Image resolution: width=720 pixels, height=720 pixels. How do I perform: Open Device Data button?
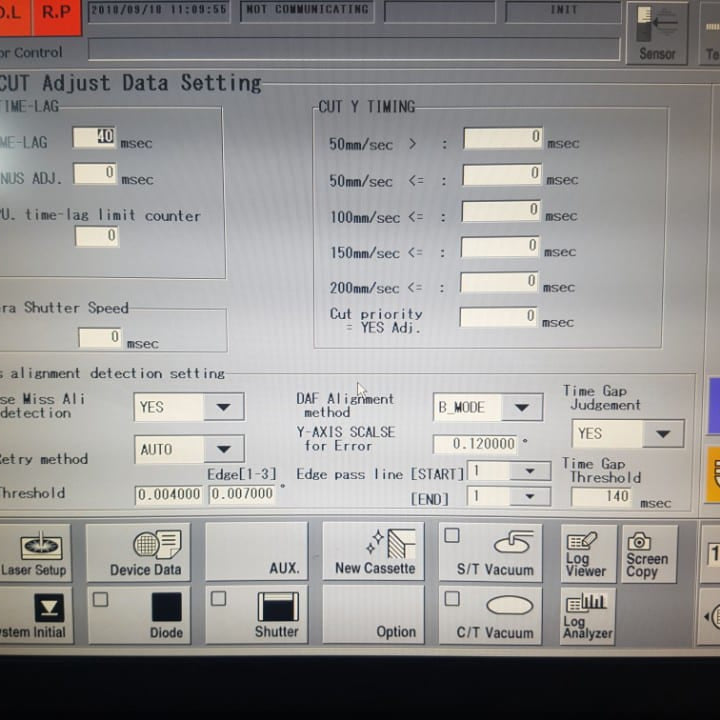(138, 553)
